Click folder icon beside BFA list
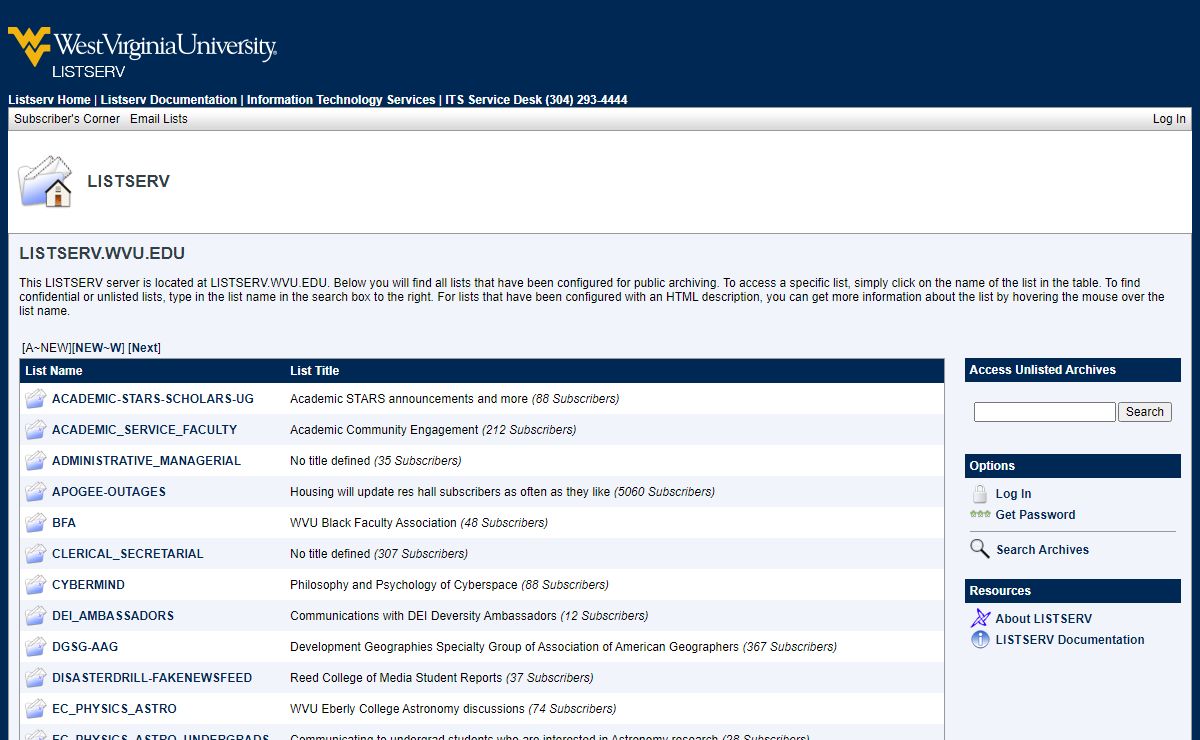Image resolution: width=1200 pixels, height=740 pixels. pos(36,523)
